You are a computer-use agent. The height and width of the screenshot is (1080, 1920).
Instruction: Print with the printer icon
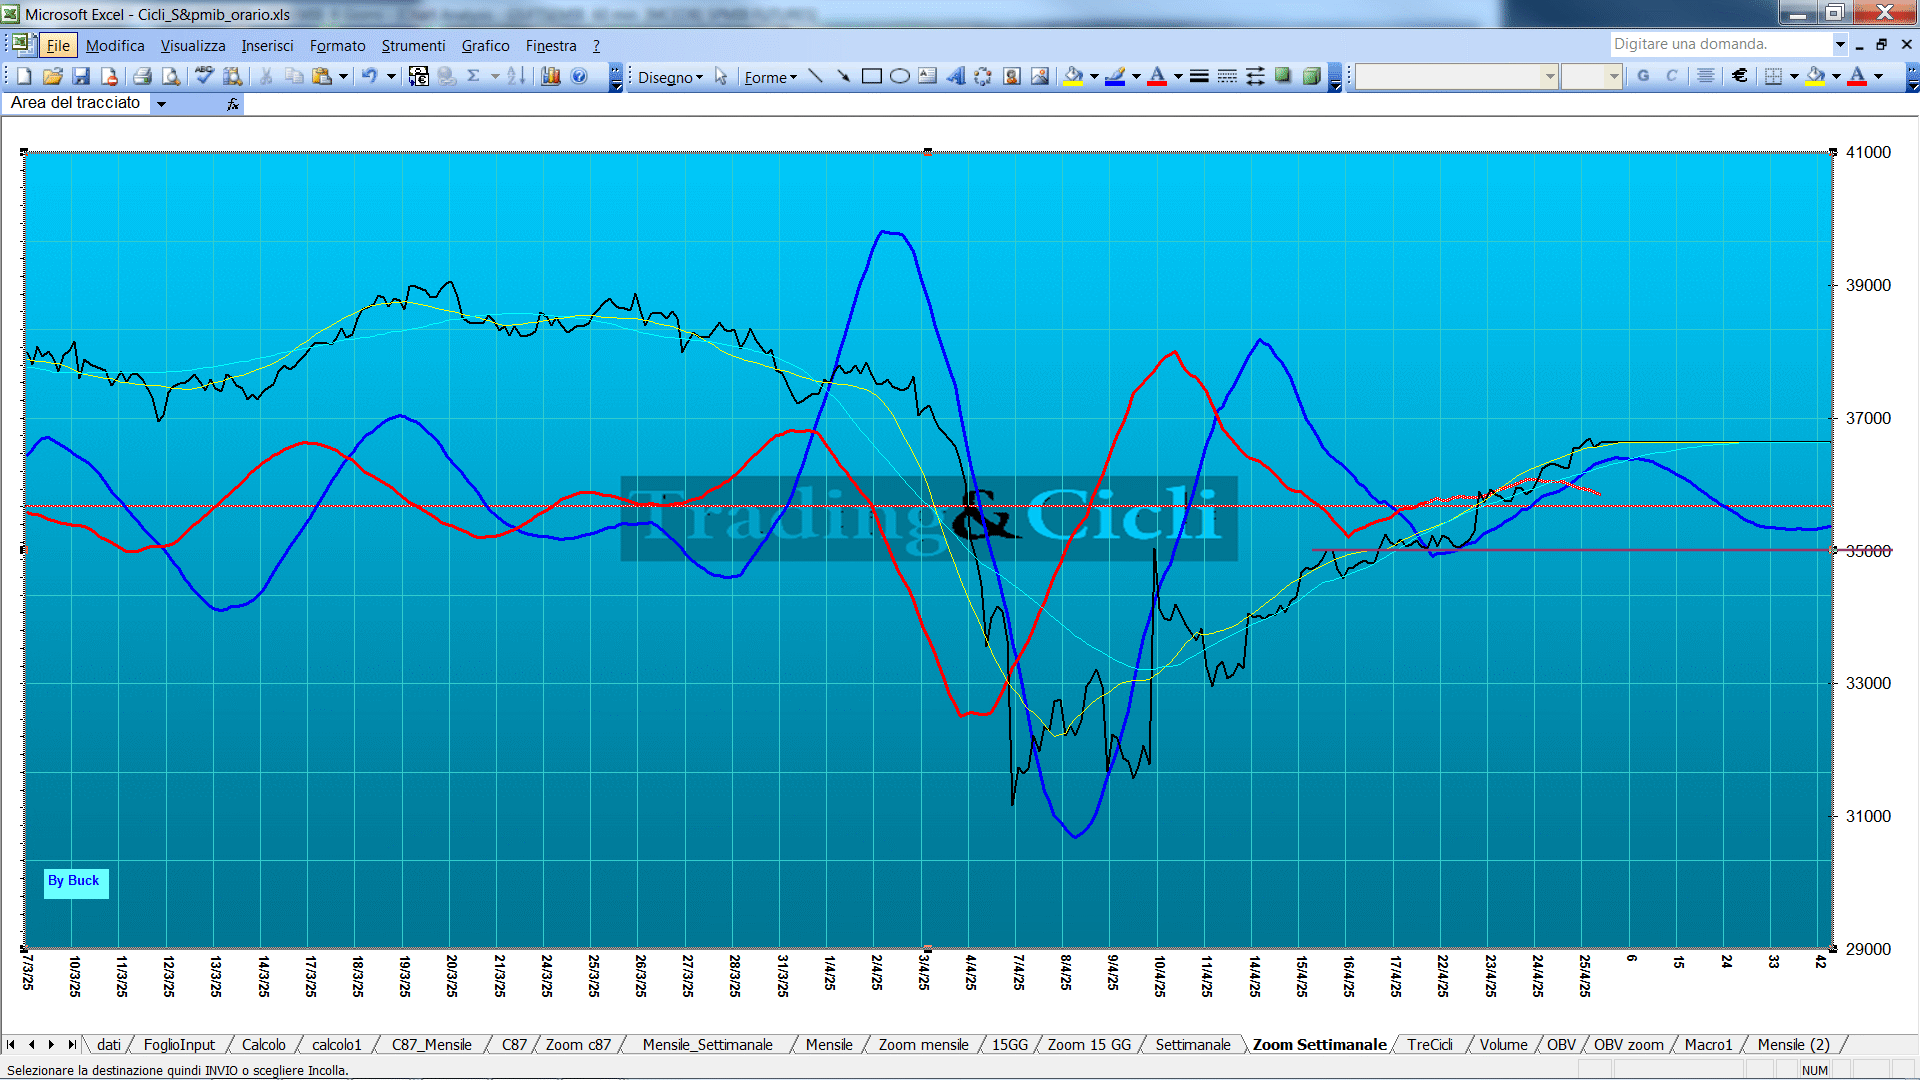(142, 76)
